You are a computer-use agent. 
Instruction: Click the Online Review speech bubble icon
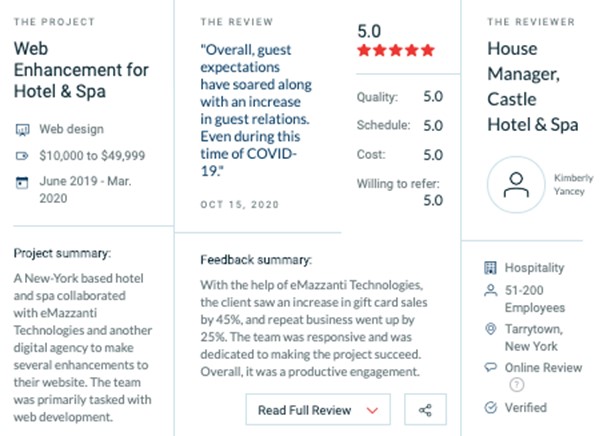click(490, 367)
